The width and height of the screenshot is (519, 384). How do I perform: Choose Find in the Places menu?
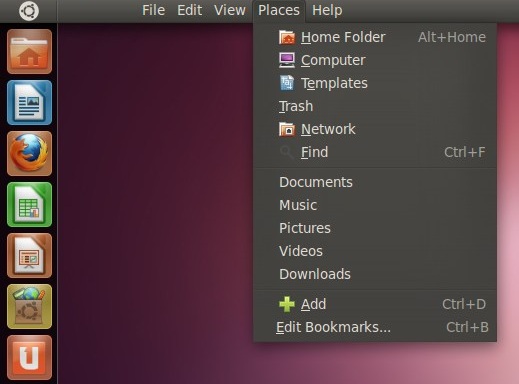[375, 152]
